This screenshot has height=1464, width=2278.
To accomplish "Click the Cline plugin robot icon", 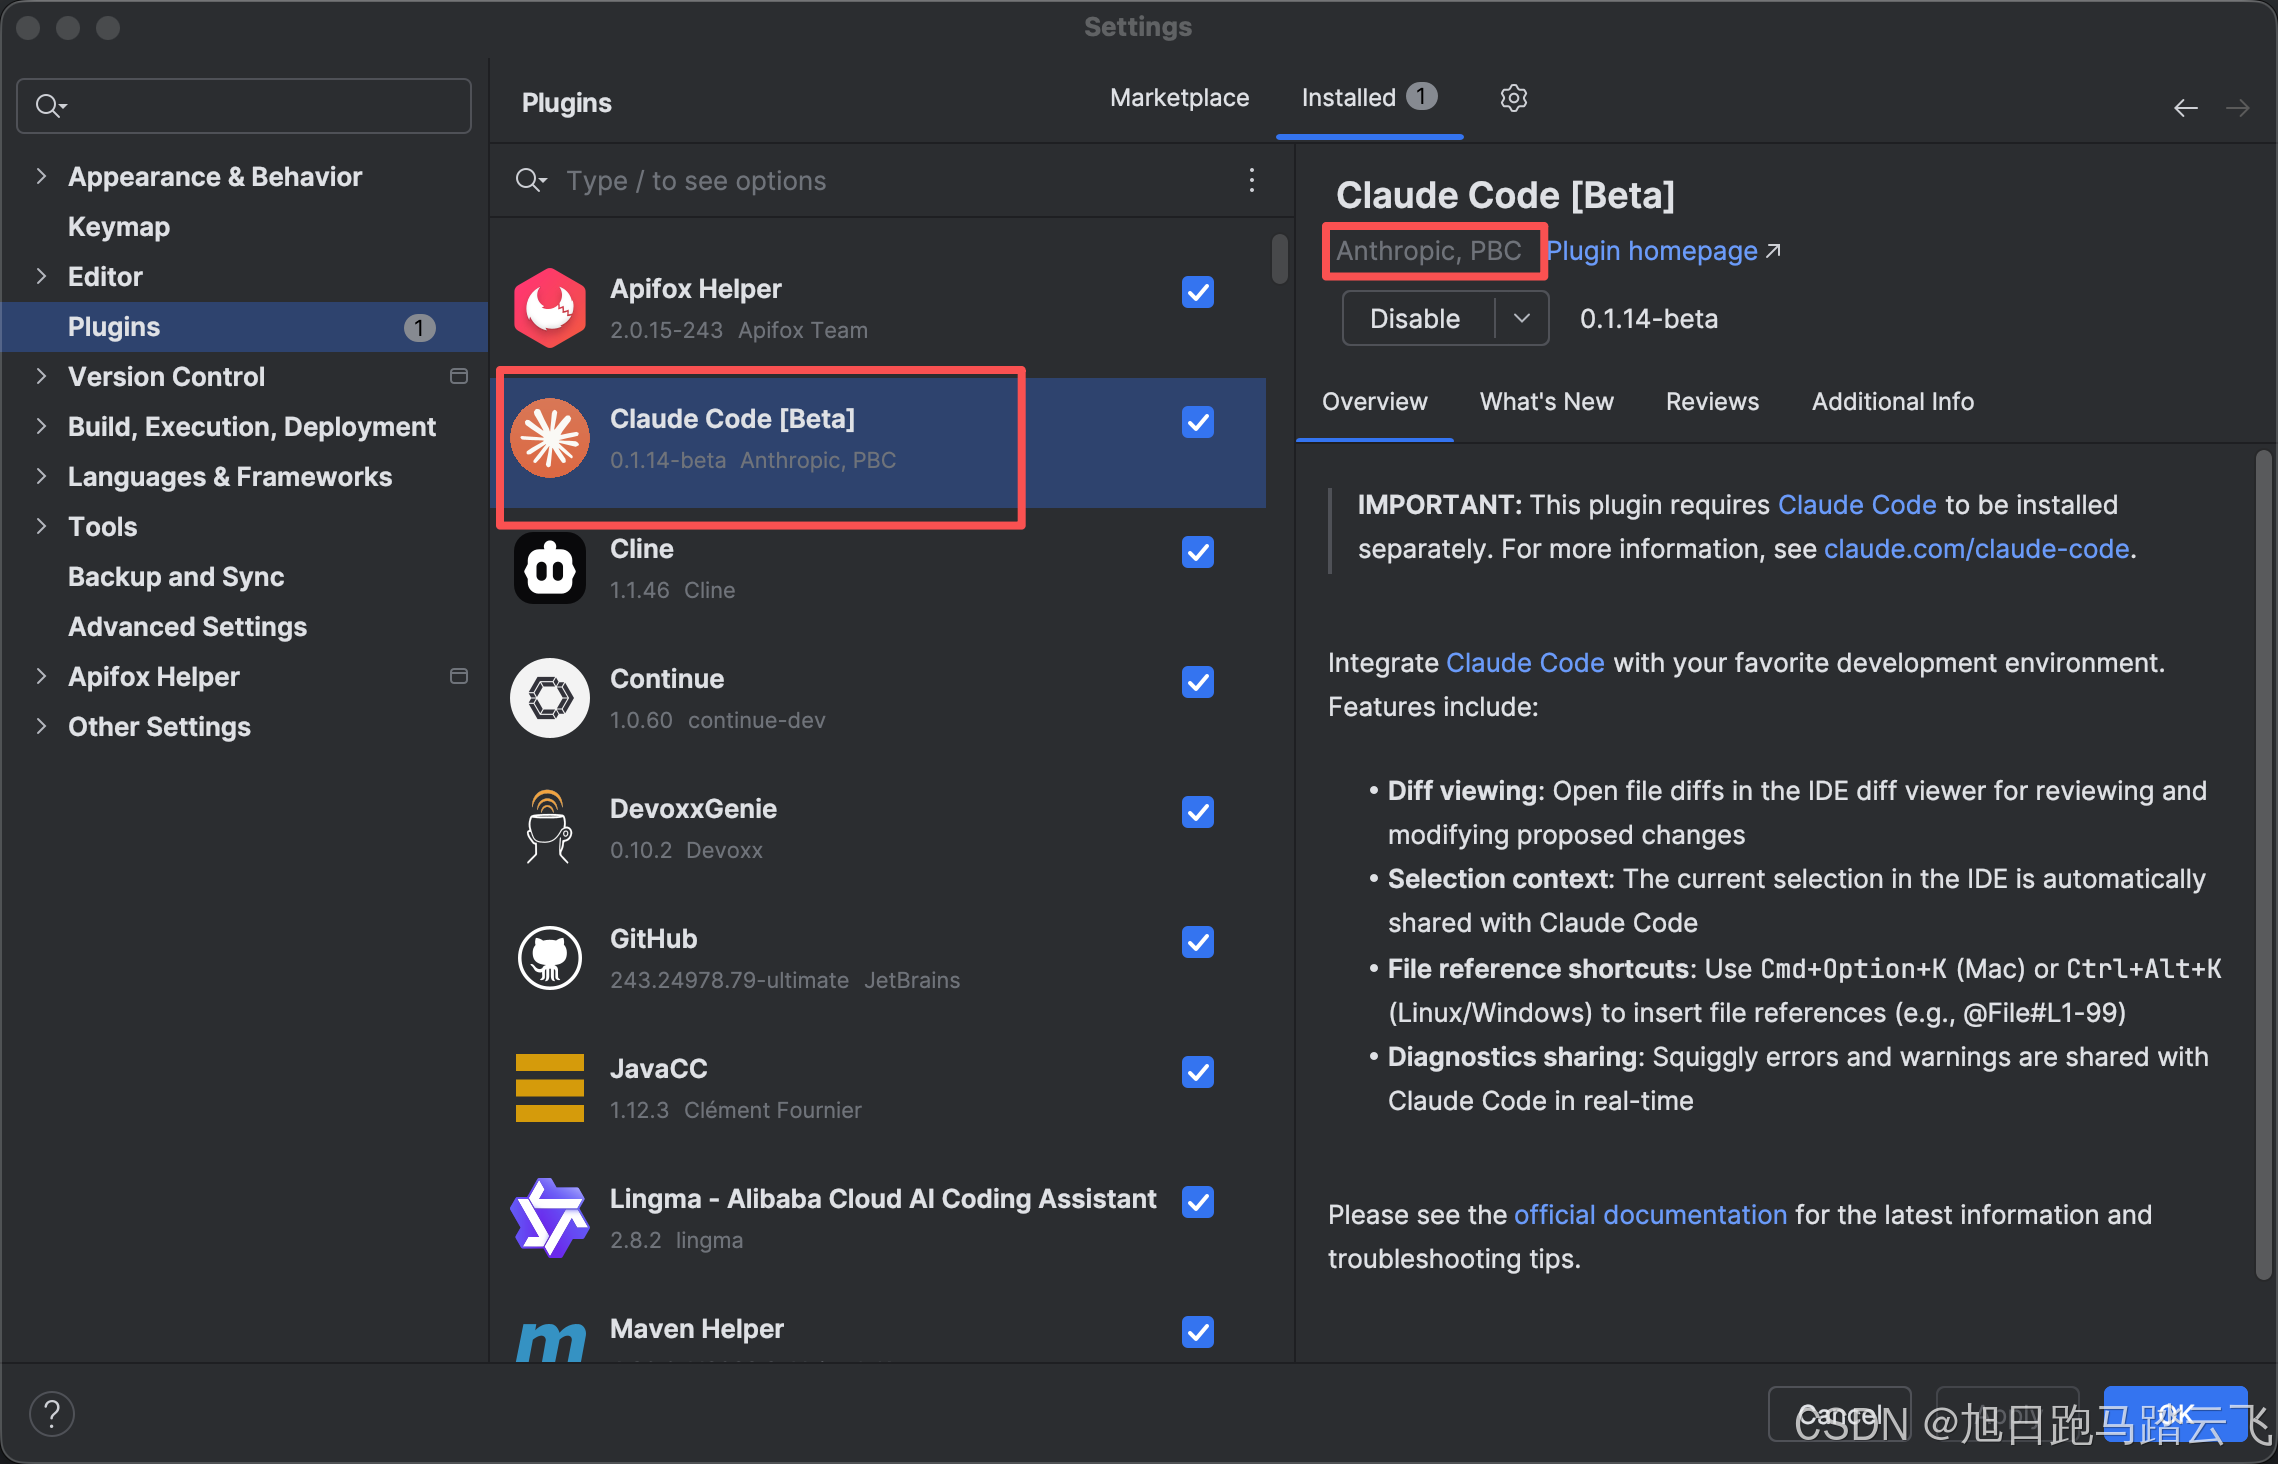I will (x=549, y=568).
